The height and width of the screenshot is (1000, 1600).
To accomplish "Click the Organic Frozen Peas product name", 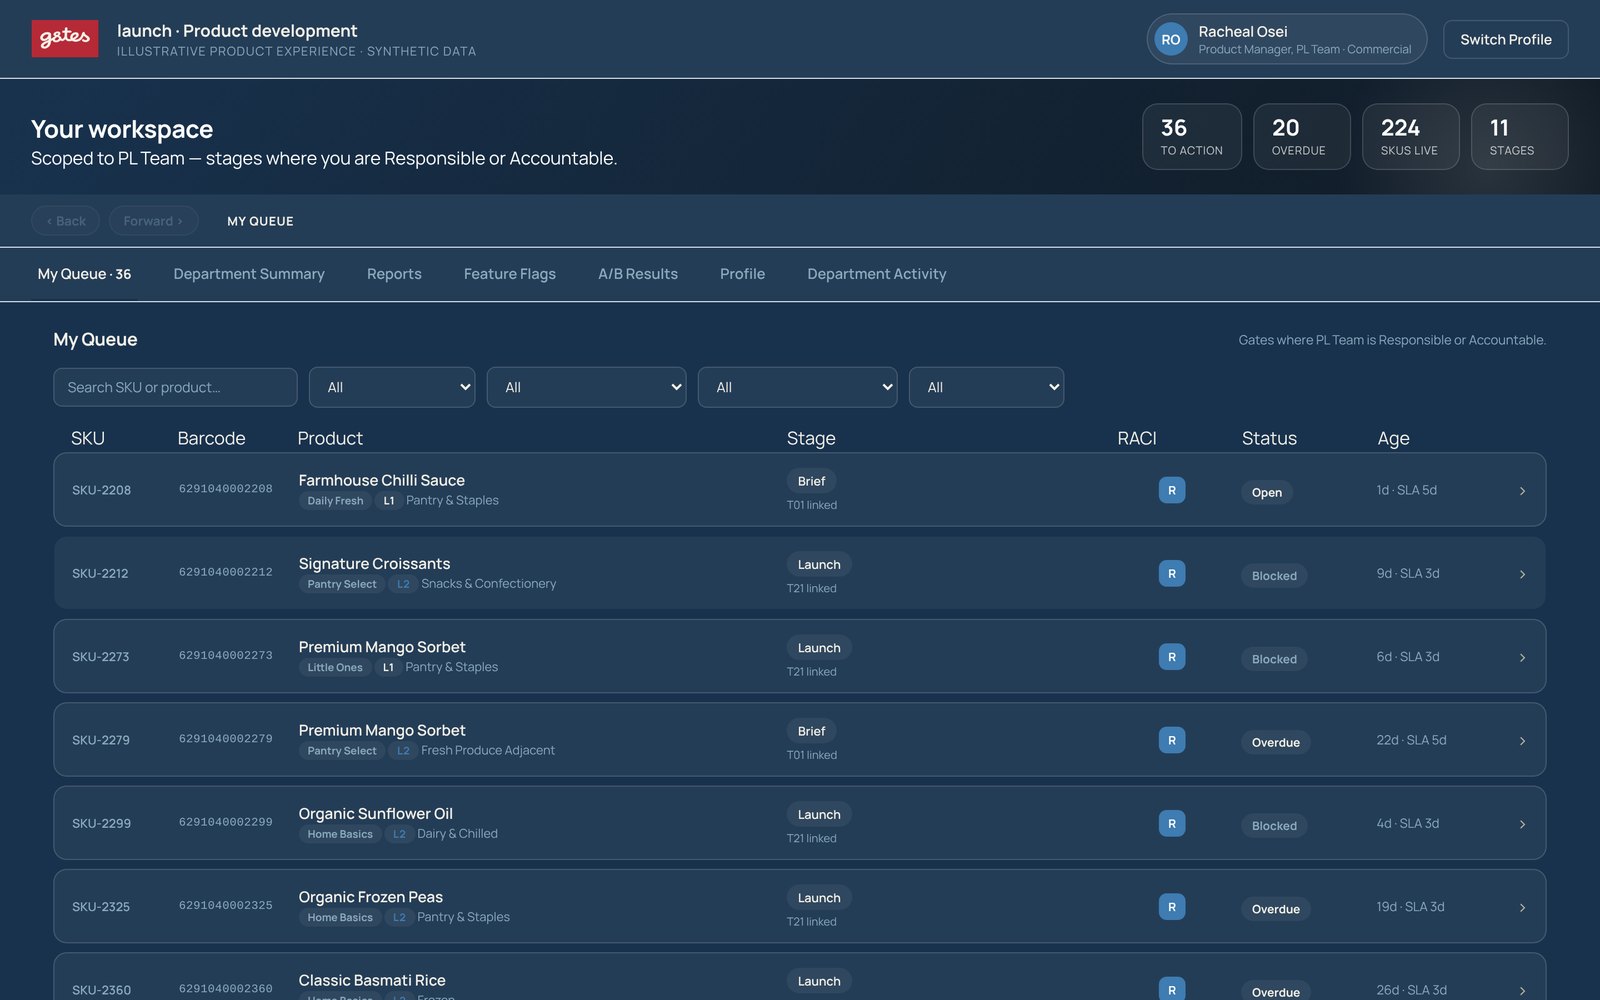I will pos(370,897).
